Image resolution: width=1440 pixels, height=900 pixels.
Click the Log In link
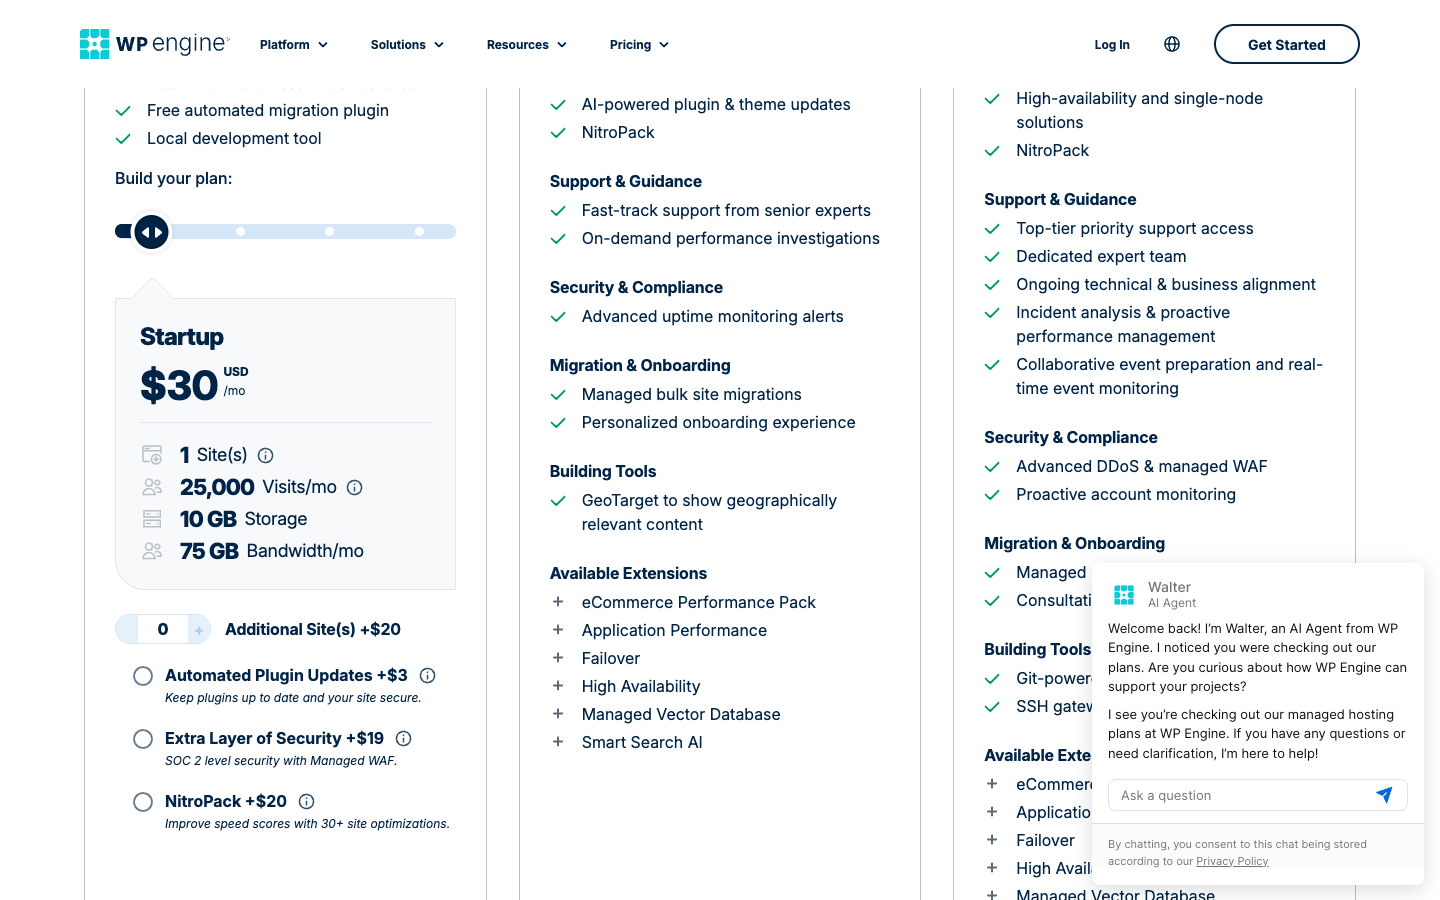[1112, 45]
